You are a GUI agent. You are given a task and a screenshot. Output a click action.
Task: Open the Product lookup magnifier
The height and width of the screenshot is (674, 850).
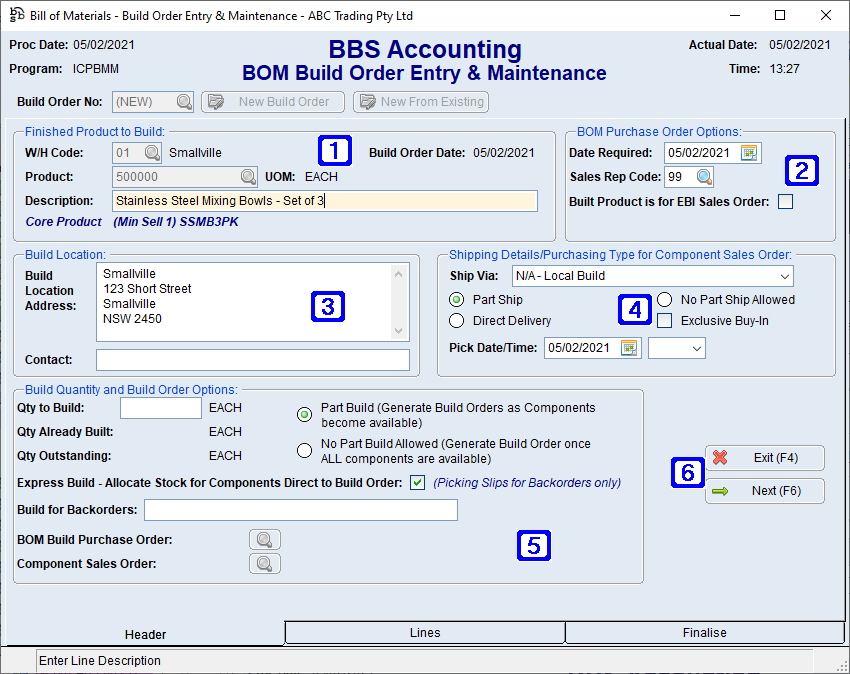249,176
